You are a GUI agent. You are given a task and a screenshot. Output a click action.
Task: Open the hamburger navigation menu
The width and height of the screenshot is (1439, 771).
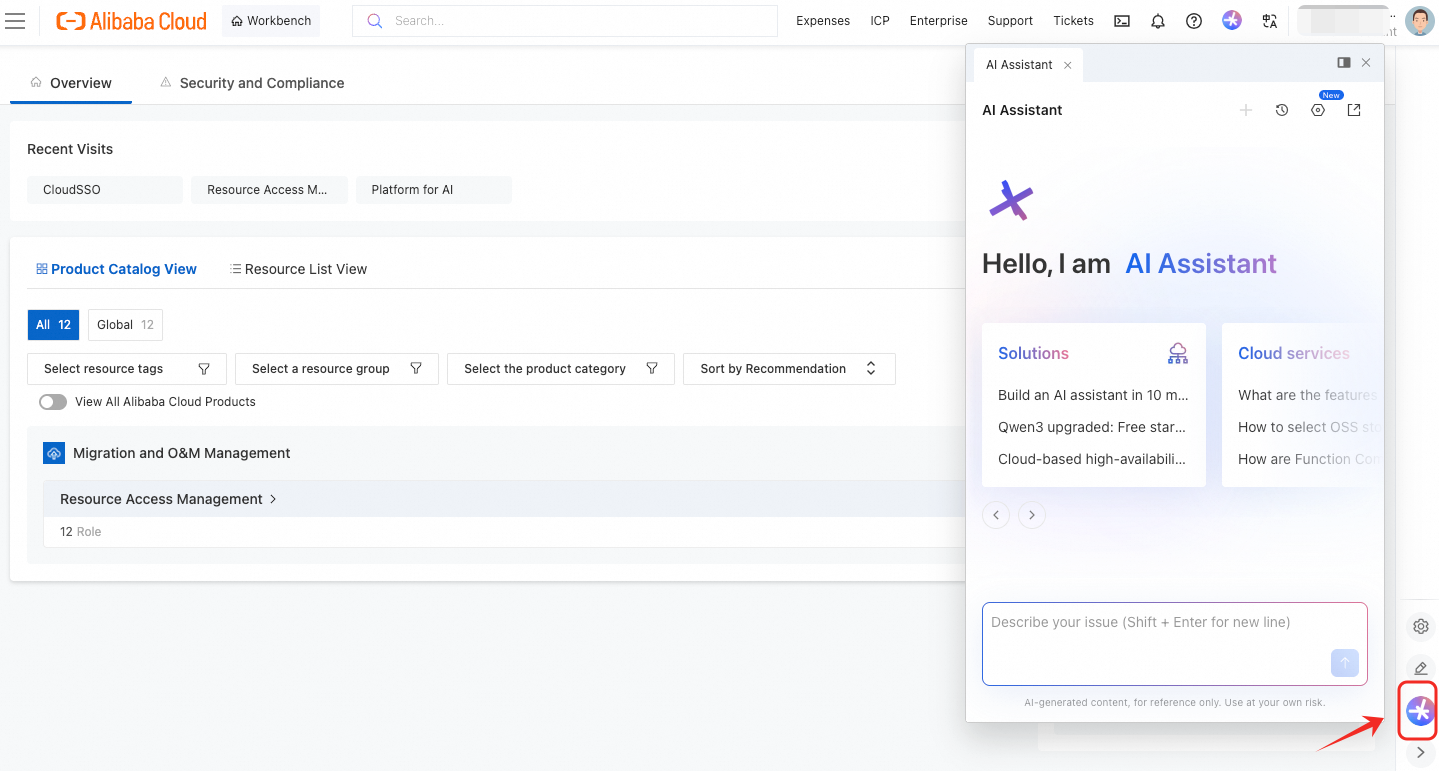pos(15,21)
